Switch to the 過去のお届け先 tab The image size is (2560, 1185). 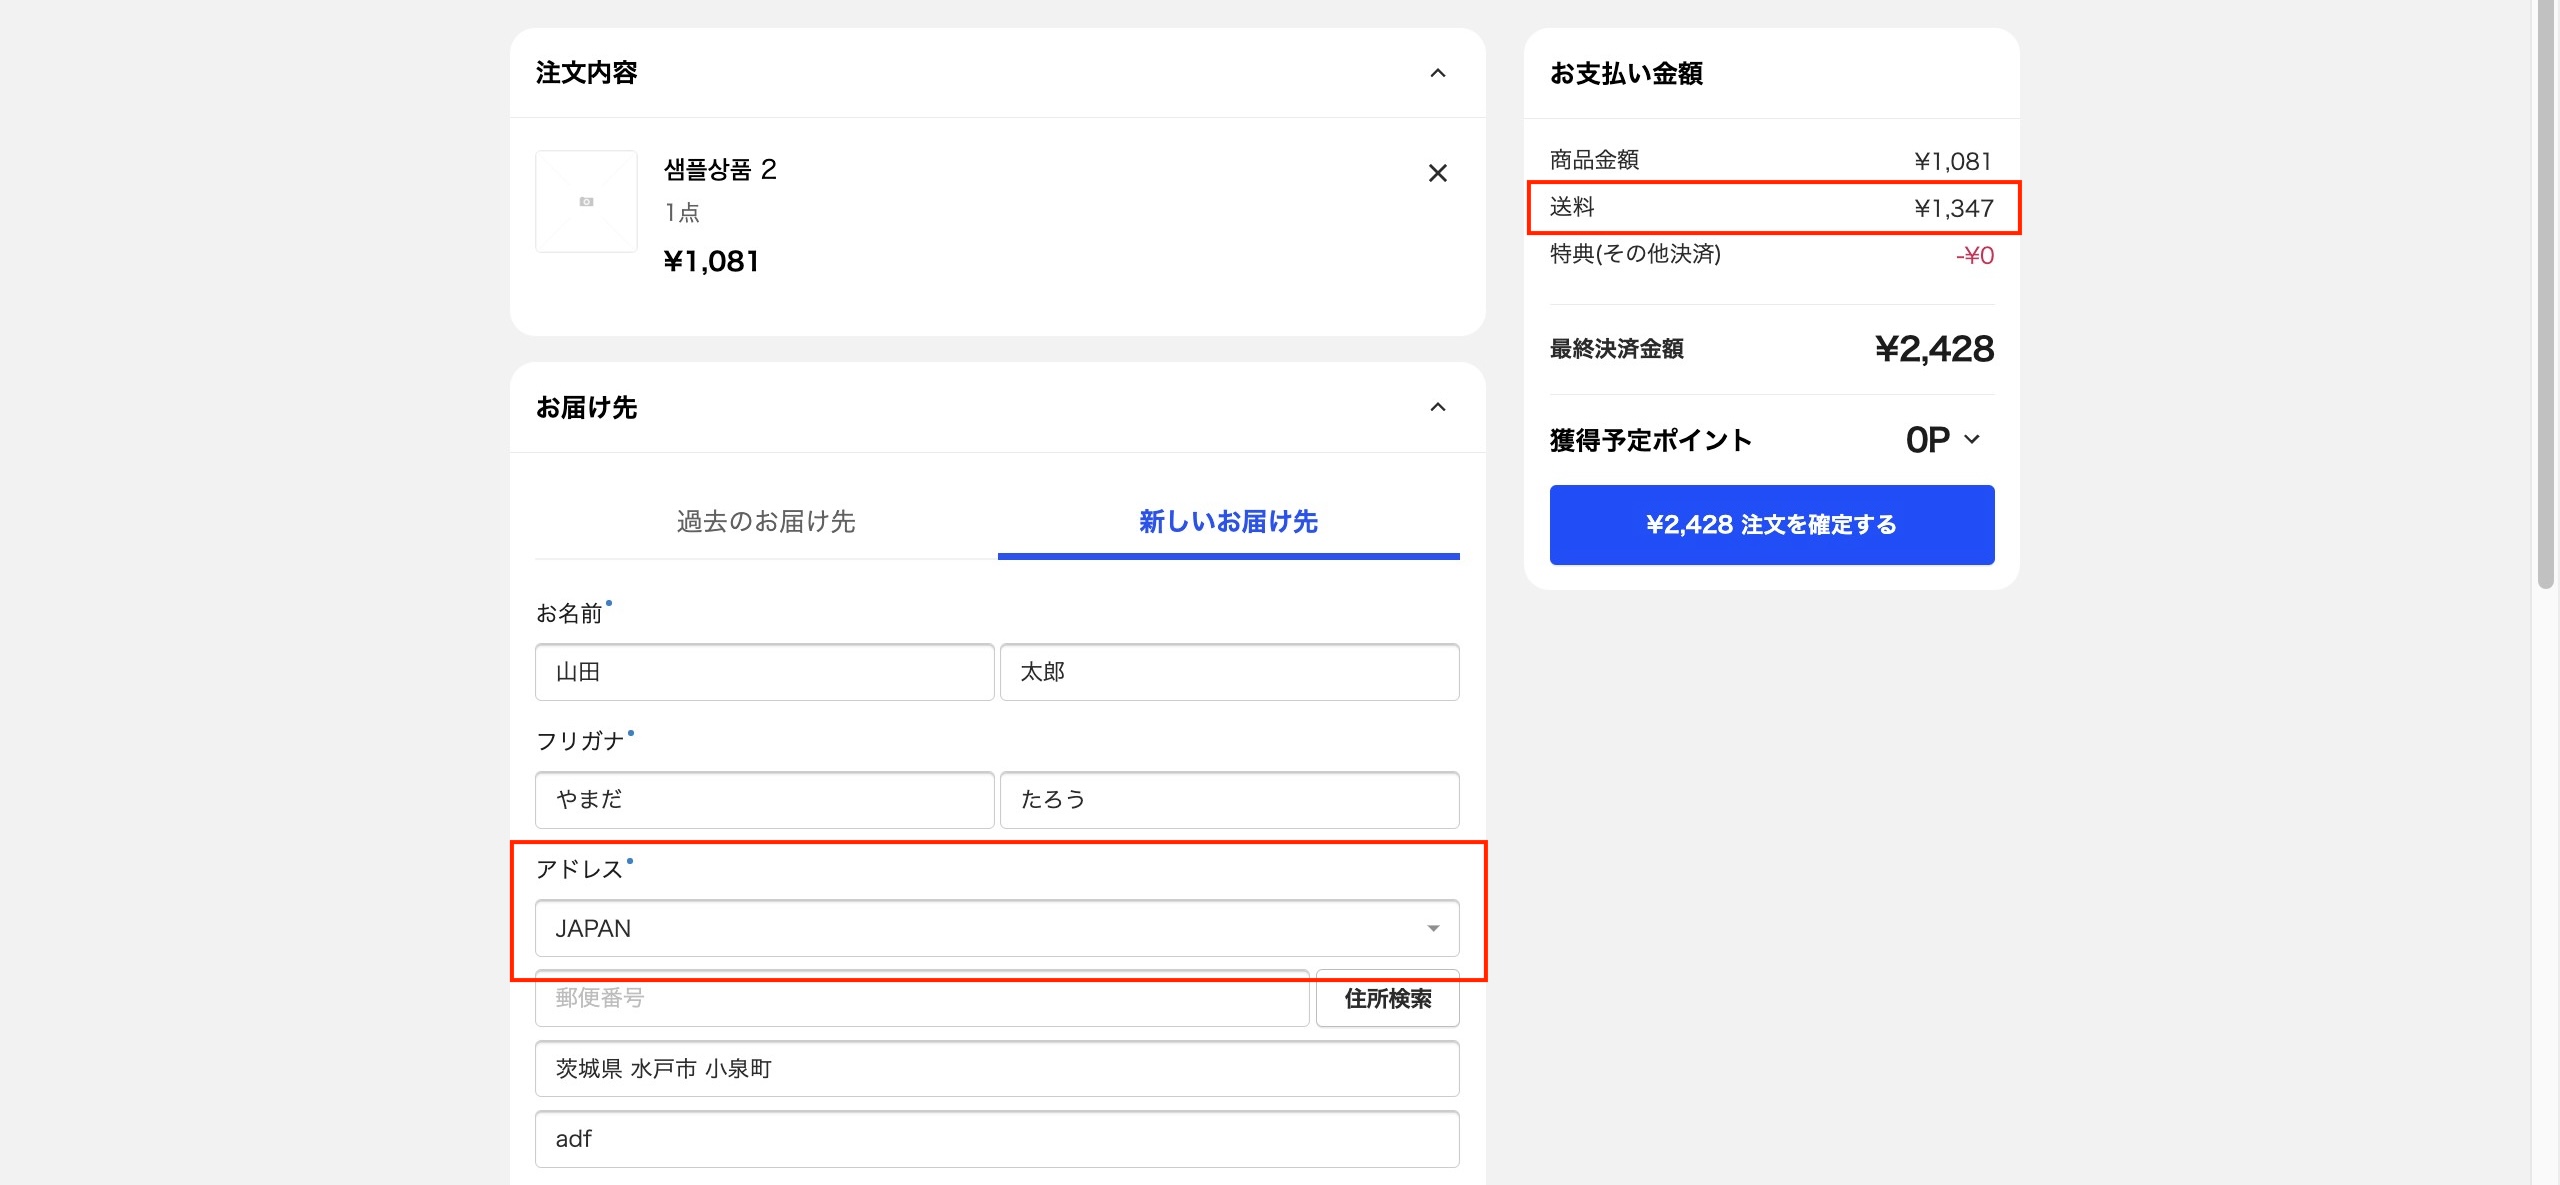766,521
